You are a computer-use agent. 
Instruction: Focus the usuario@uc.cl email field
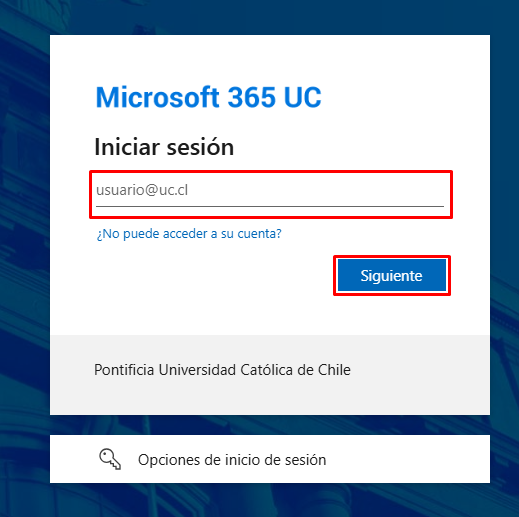[270, 194]
